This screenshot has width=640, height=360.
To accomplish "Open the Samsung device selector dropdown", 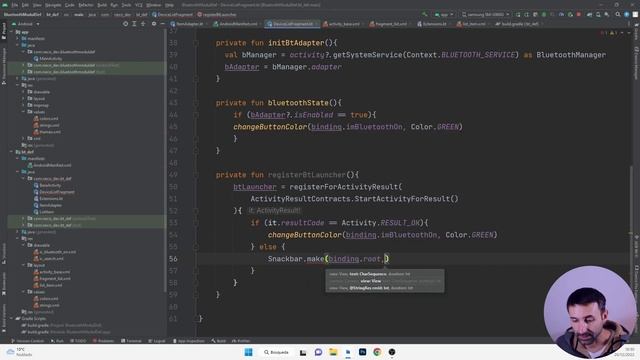I will click(485, 15).
